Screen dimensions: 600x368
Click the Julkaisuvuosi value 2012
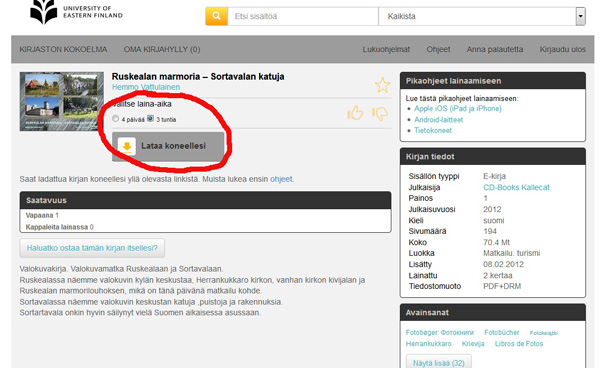pos(492,209)
